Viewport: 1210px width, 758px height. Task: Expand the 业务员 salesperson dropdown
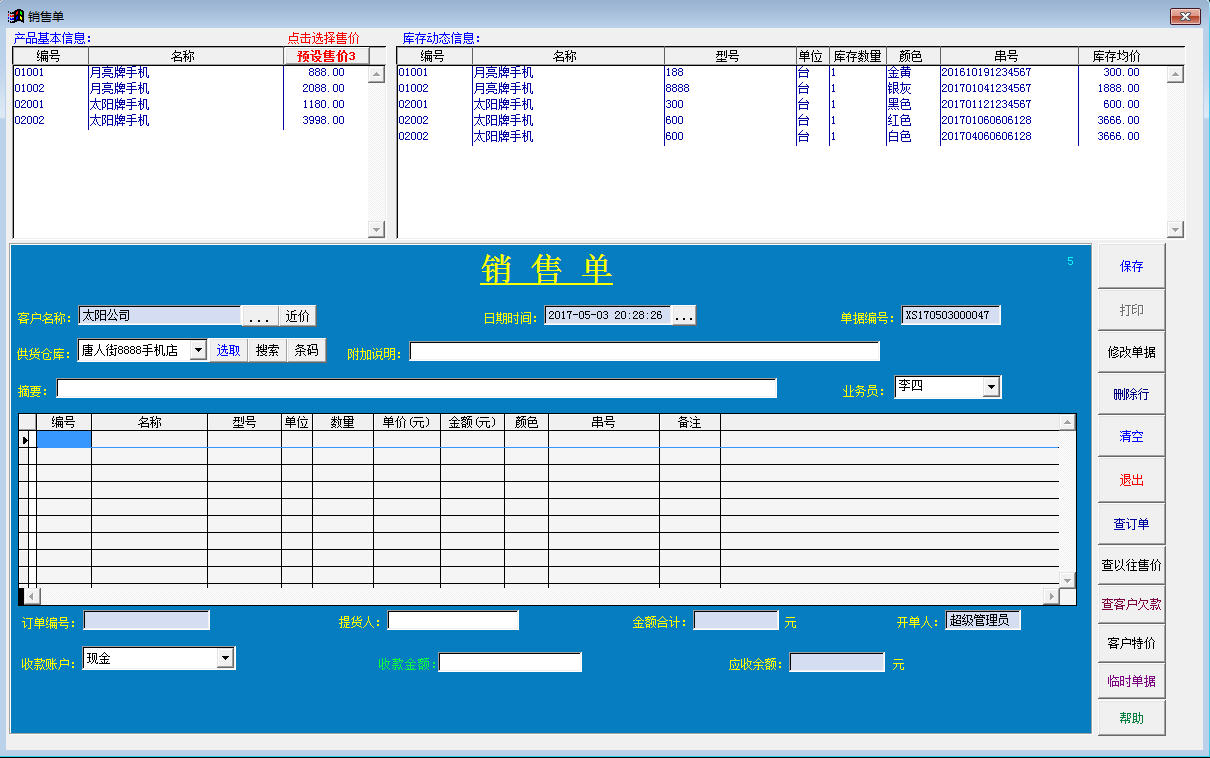(991, 387)
